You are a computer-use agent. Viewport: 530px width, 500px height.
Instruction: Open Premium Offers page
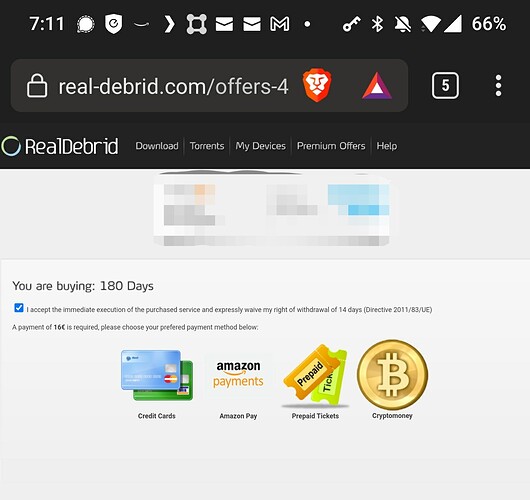[x=331, y=146]
